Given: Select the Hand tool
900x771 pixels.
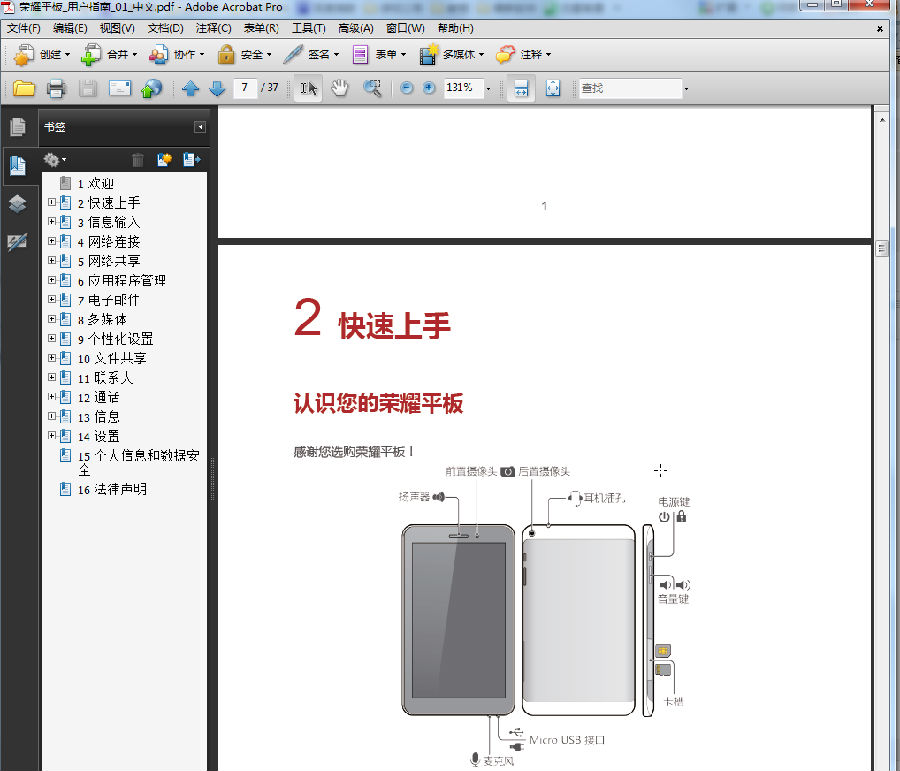Looking at the screenshot, I should [x=340, y=88].
